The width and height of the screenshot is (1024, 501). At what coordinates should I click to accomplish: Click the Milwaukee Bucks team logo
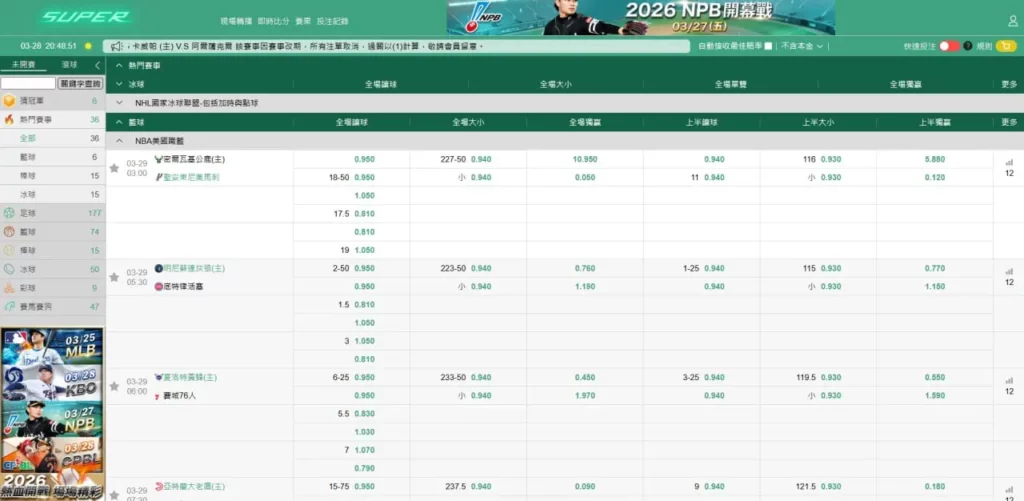[158, 159]
